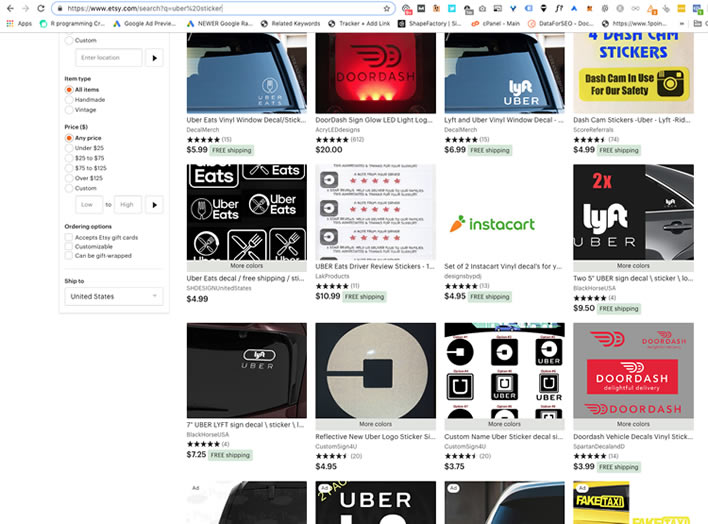Click the lock icon in the address bar

point(60,8)
